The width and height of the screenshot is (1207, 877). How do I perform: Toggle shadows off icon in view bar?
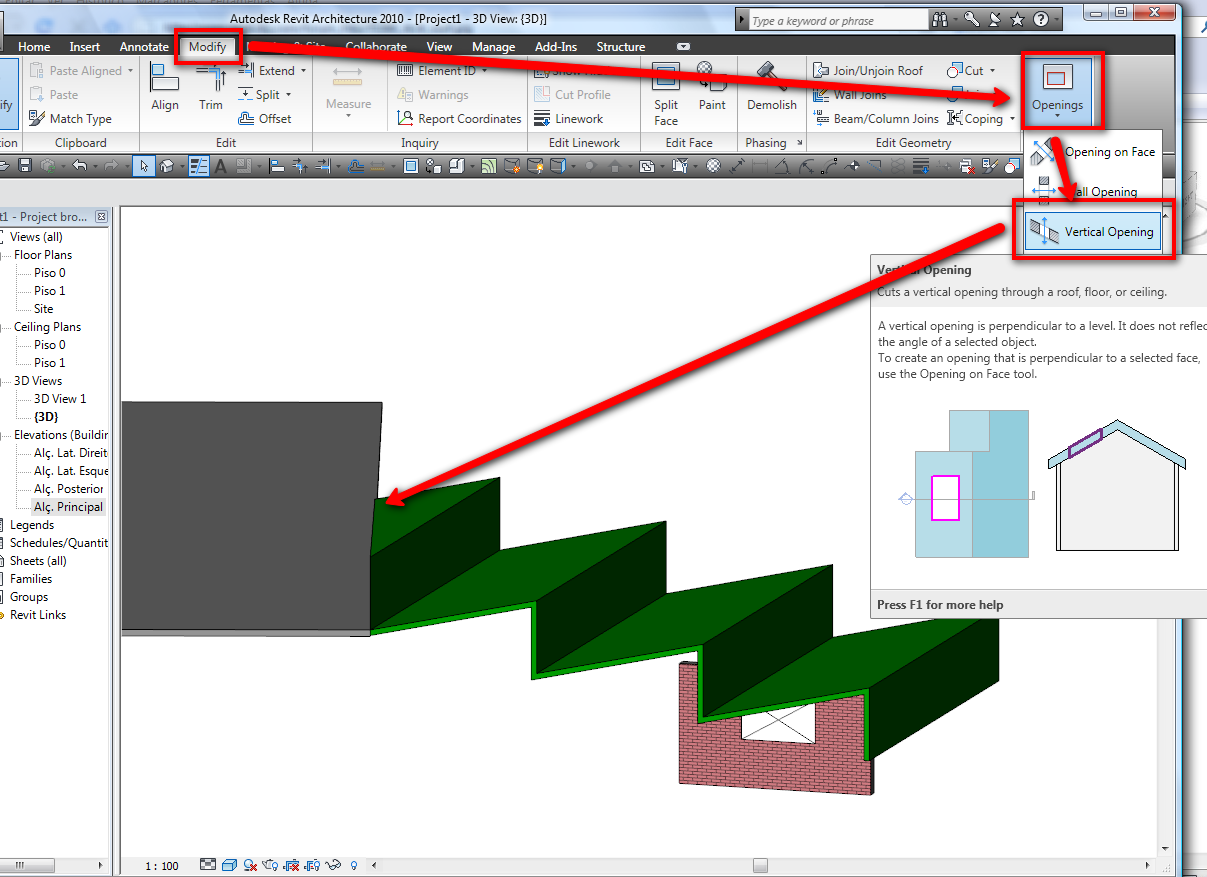pos(251,865)
